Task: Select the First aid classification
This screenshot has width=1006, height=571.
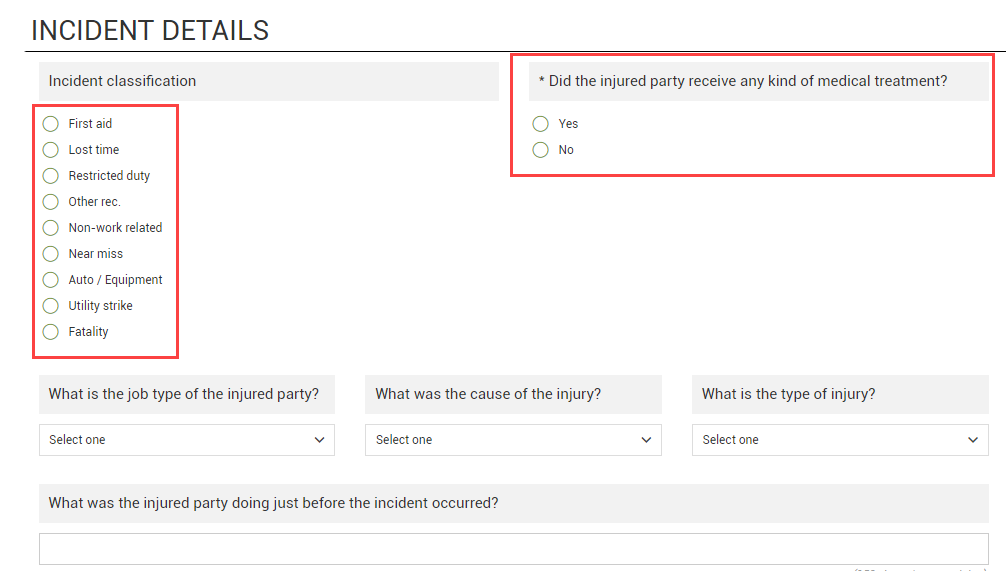Action: click(x=51, y=124)
